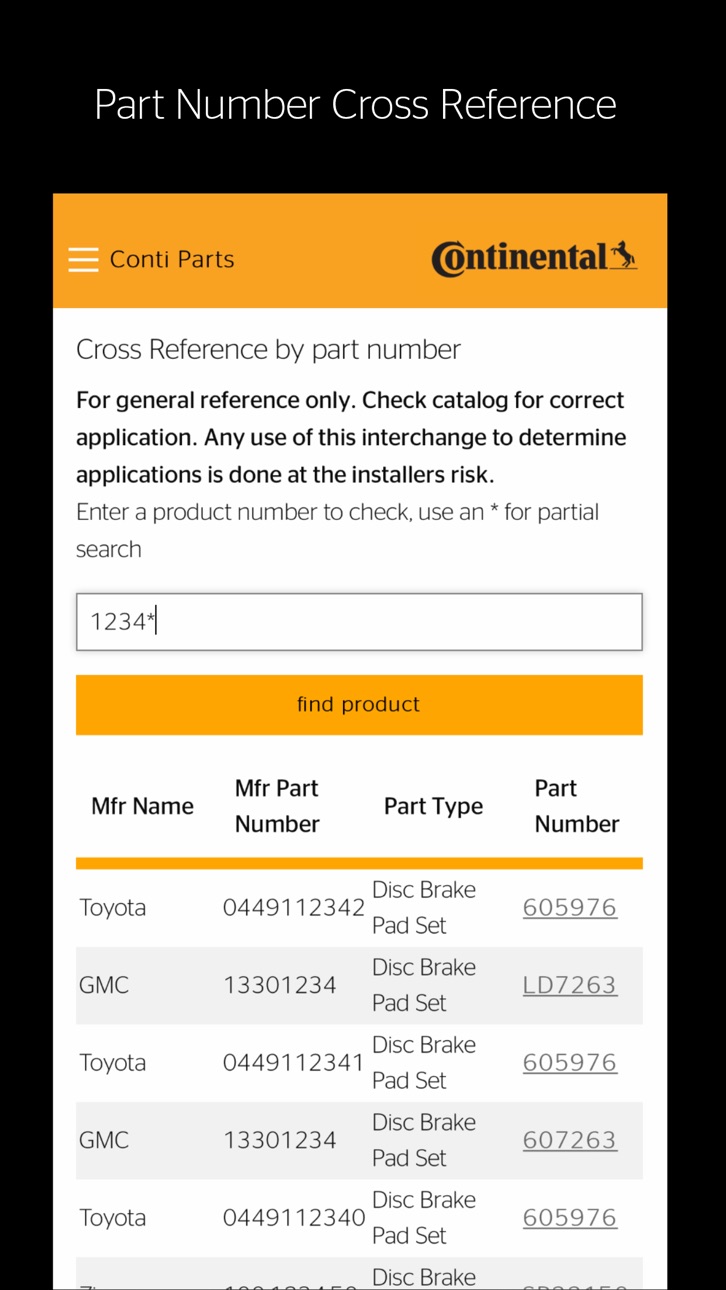Select the Cross Reference by part number heading
Viewport: 726px width, 1290px height.
[268, 350]
